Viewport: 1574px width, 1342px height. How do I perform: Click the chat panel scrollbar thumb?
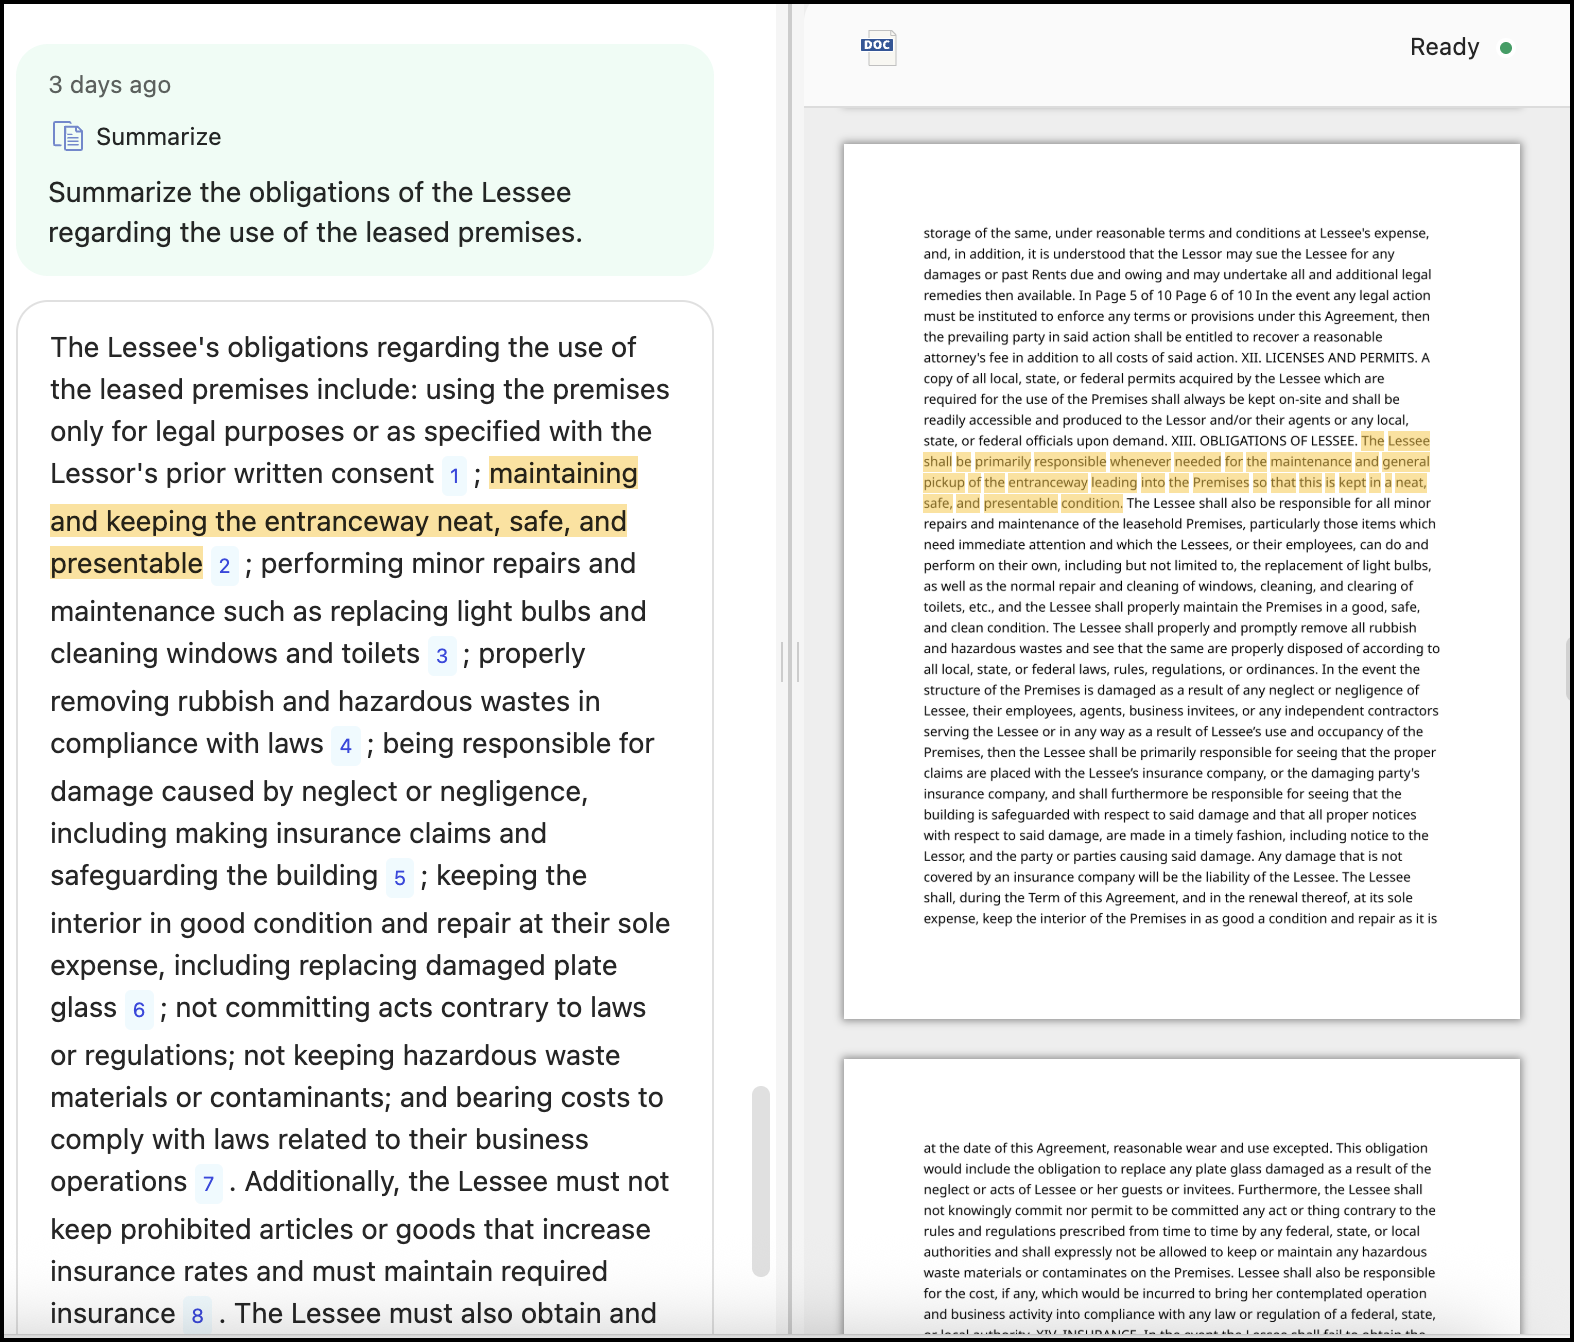[x=761, y=1180]
